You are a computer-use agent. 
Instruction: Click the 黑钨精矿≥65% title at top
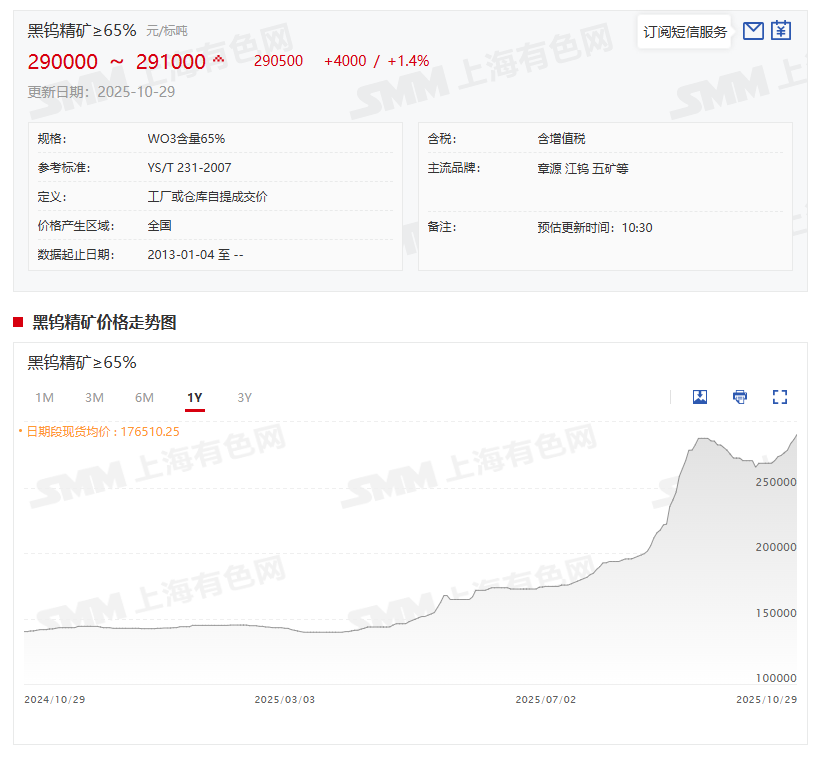point(82,31)
